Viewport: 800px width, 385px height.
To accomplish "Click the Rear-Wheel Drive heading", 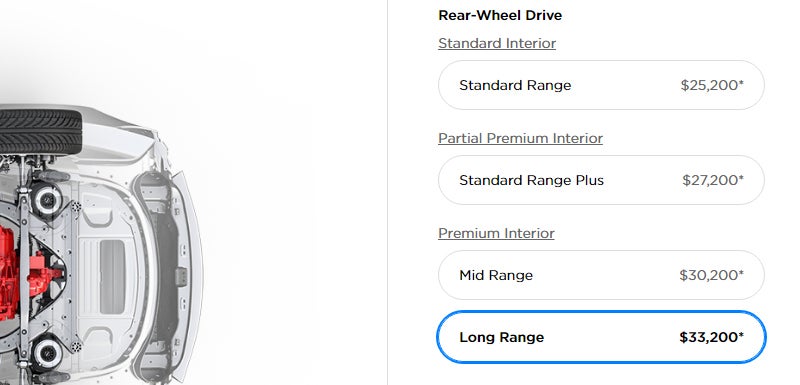I will coord(500,15).
